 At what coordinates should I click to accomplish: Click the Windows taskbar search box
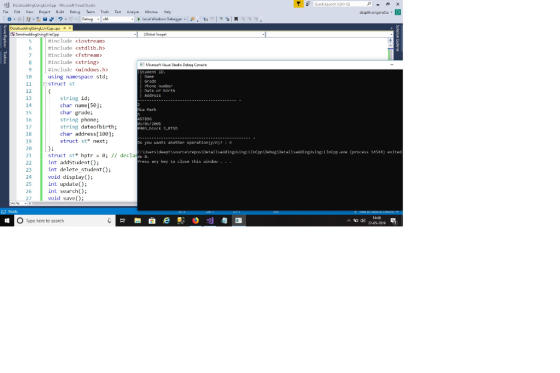pyautogui.click(x=64, y=221)
